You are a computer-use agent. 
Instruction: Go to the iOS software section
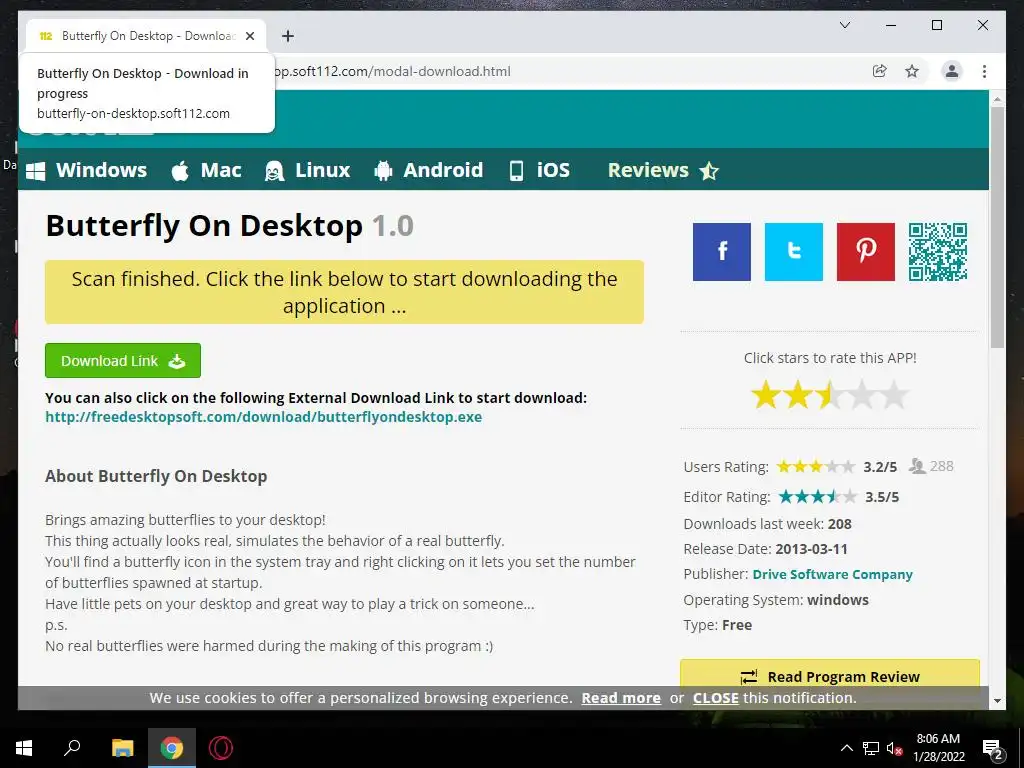click(553, 170)
